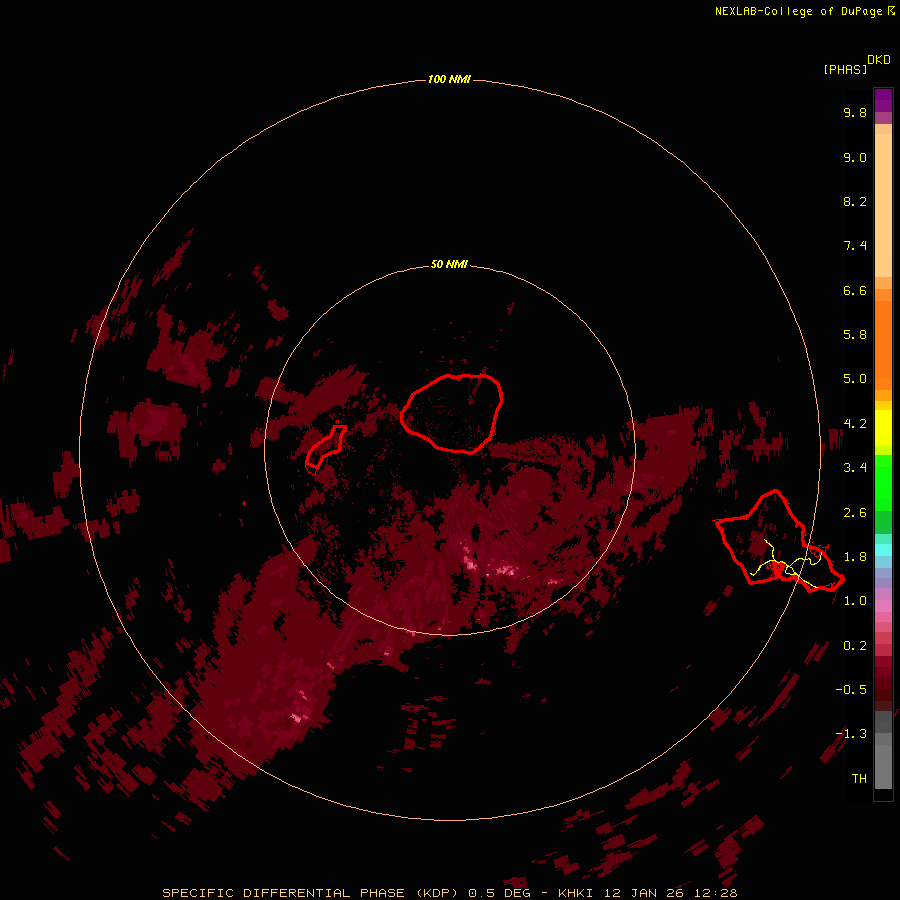Click the 6.6 legend value

click(x=855, y=290)
